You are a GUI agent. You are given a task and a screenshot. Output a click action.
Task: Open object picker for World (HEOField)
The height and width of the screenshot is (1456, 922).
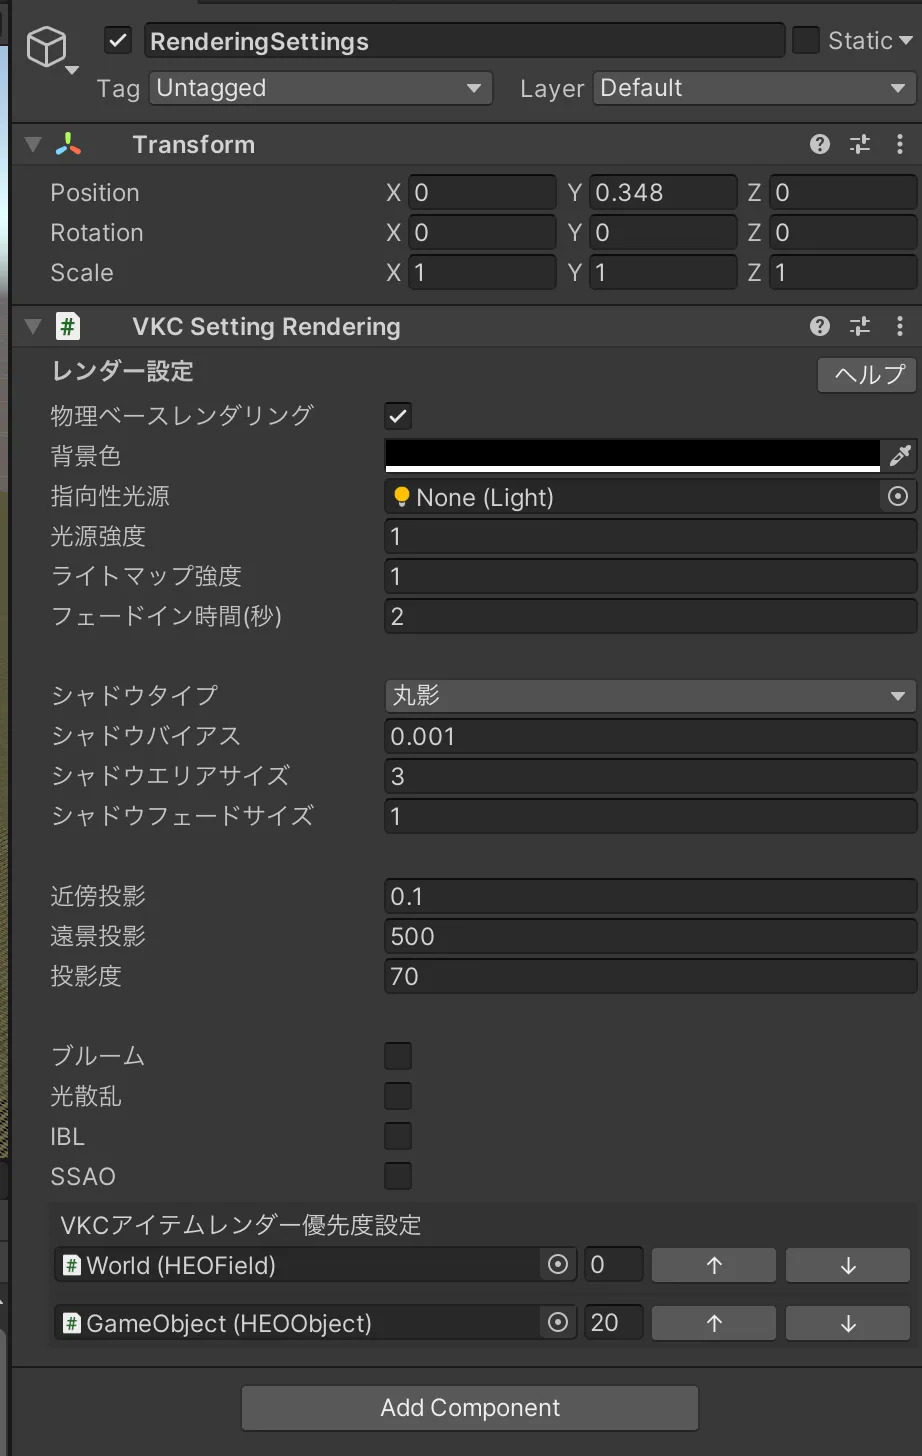coord(558,1265)
